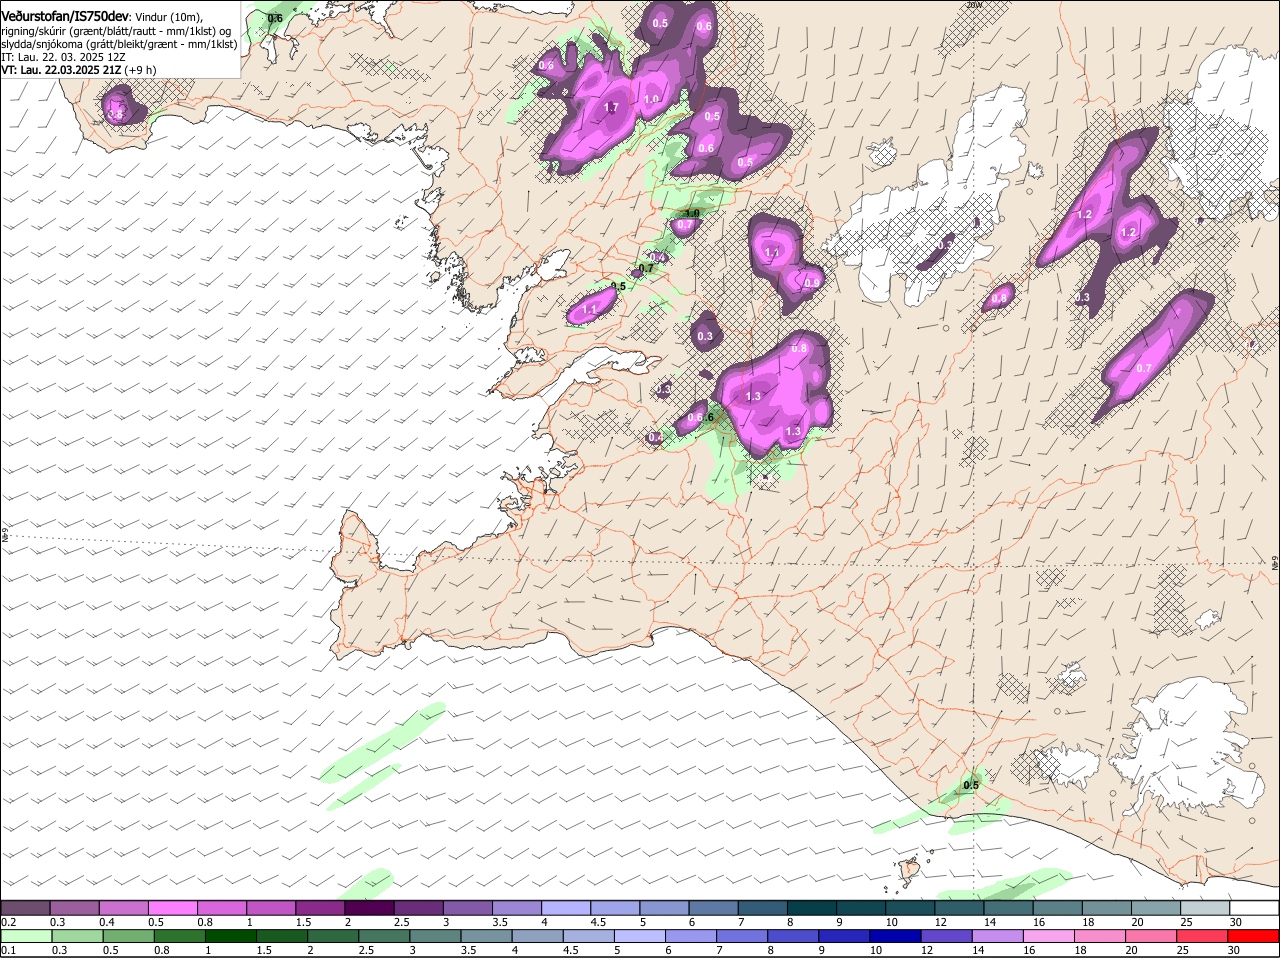Pick the 1.5 swatch in the upper legend row
This screenshot has width=1280, height=958.
[319, 907]
